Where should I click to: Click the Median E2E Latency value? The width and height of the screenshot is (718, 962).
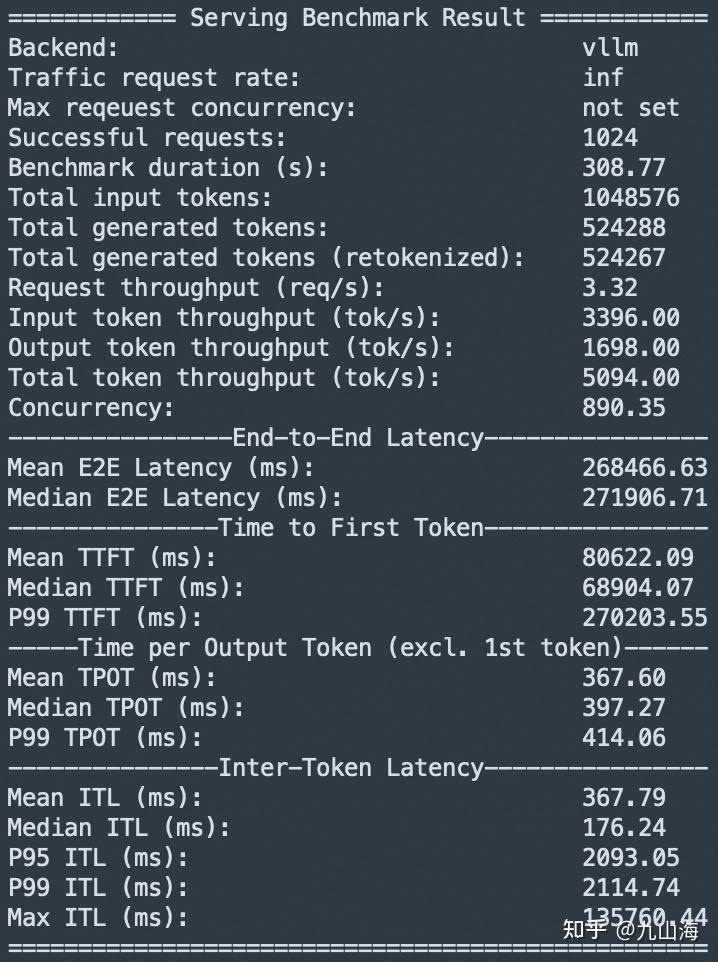[x=644, y=497]
